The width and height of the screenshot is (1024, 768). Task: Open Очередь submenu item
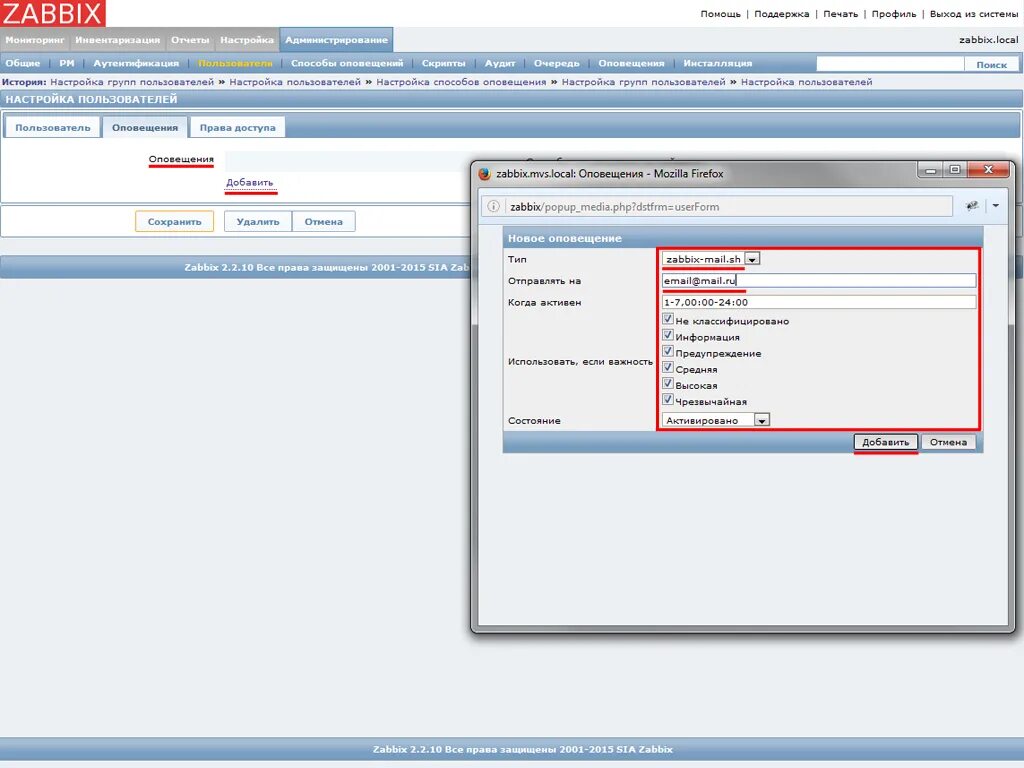pyautogui.click(x=556, y=63)
